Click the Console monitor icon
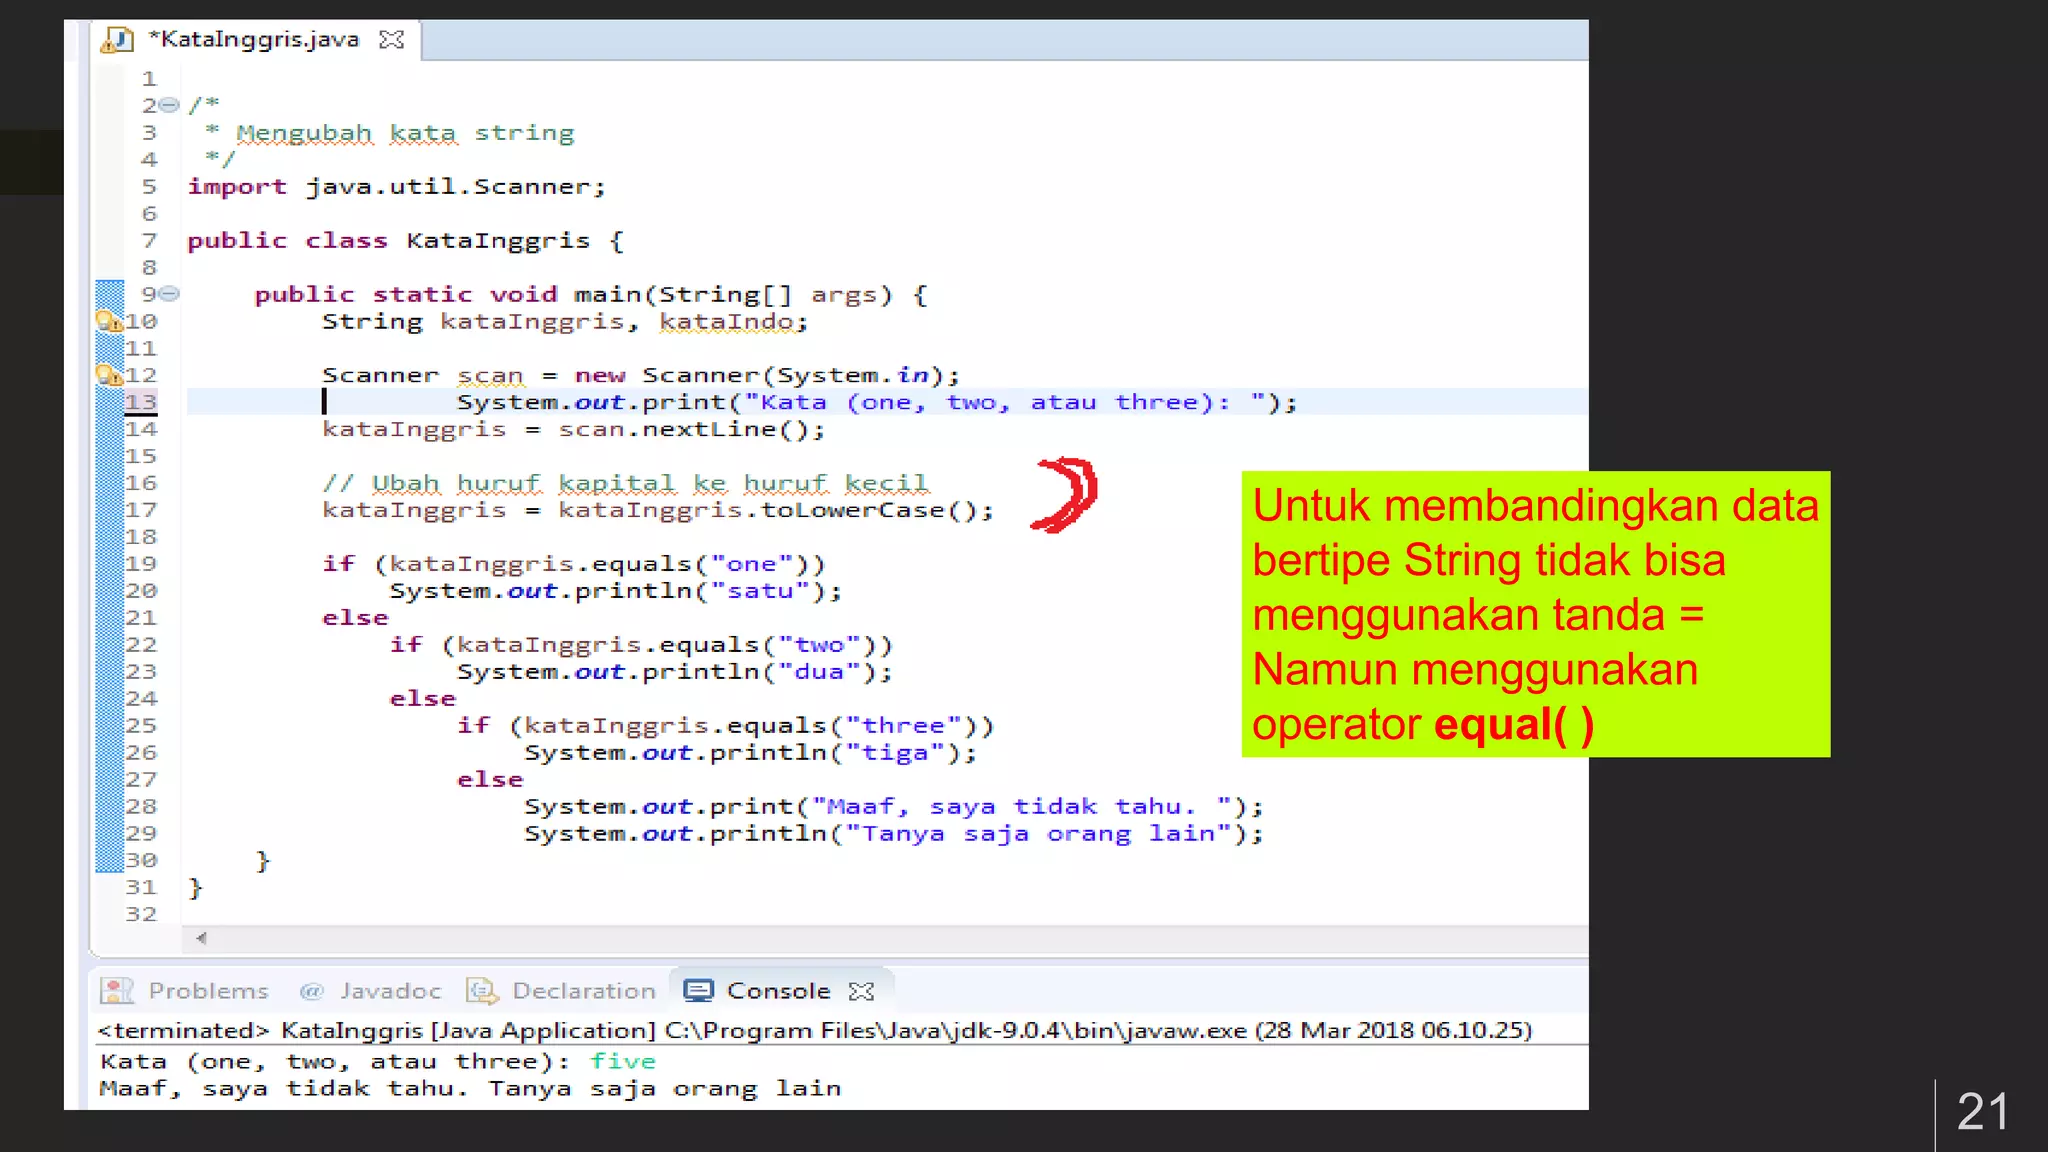 pyautogui.click(x=698, y=990)
